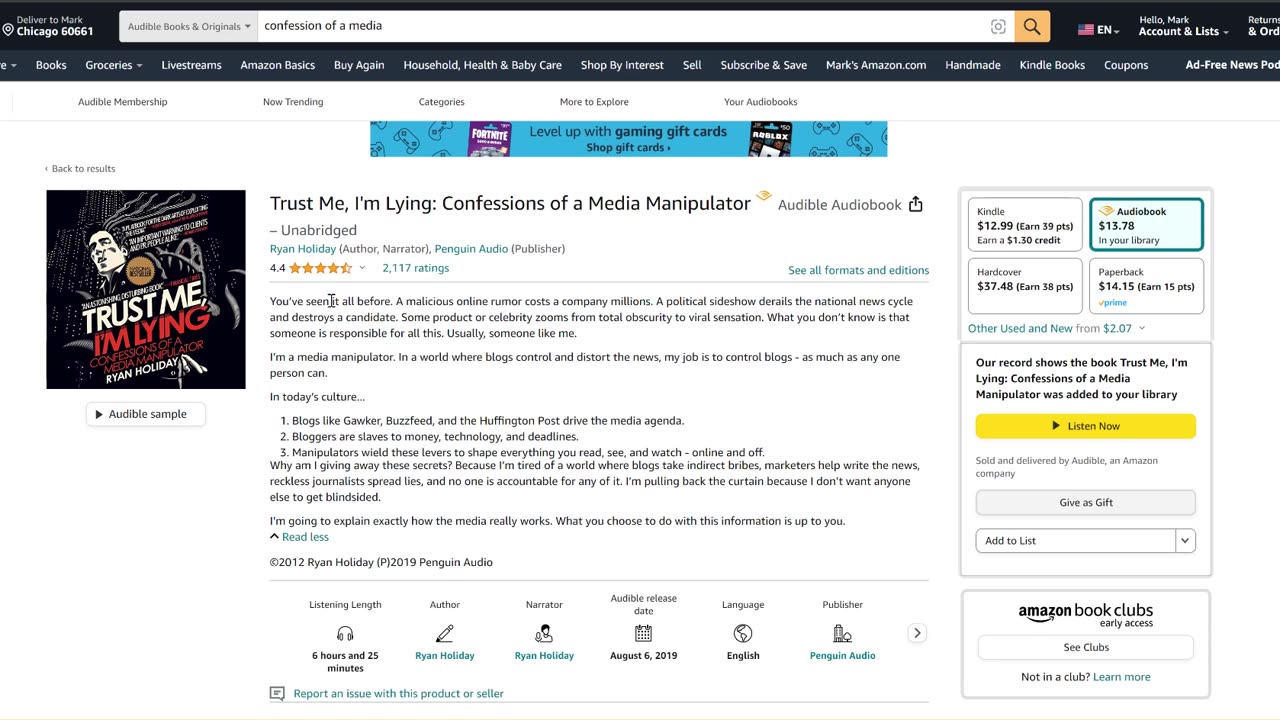Open Books in navigation bar
Screen dimensions: 1280x720
click(x=51, y=65)
